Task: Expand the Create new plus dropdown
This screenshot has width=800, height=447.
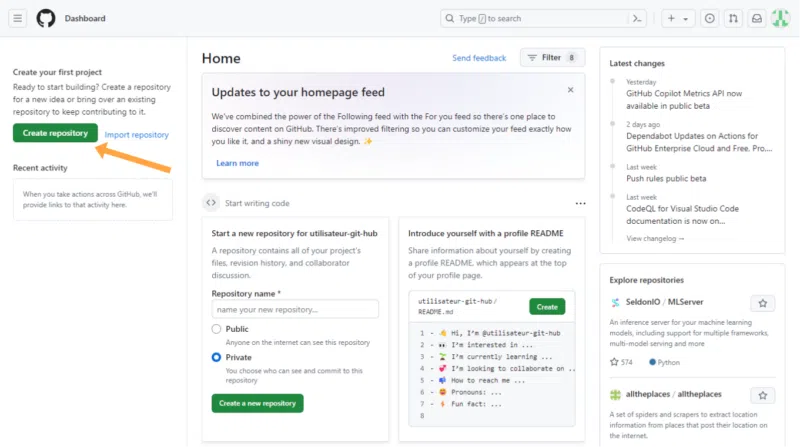Action: (x=677, y=18)
